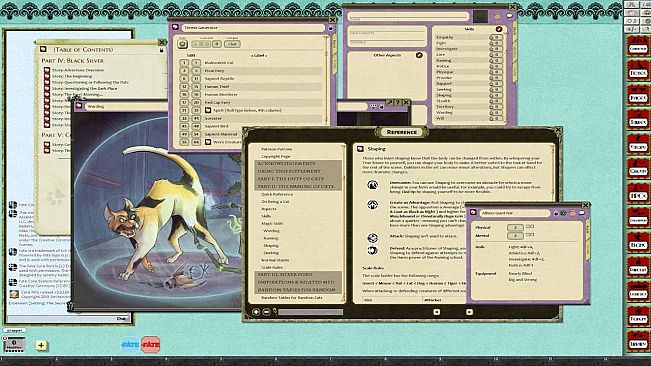Toggle the lock icon on the NPC sheet header
This screenshot has height=366, width=651.
point(556,213)
